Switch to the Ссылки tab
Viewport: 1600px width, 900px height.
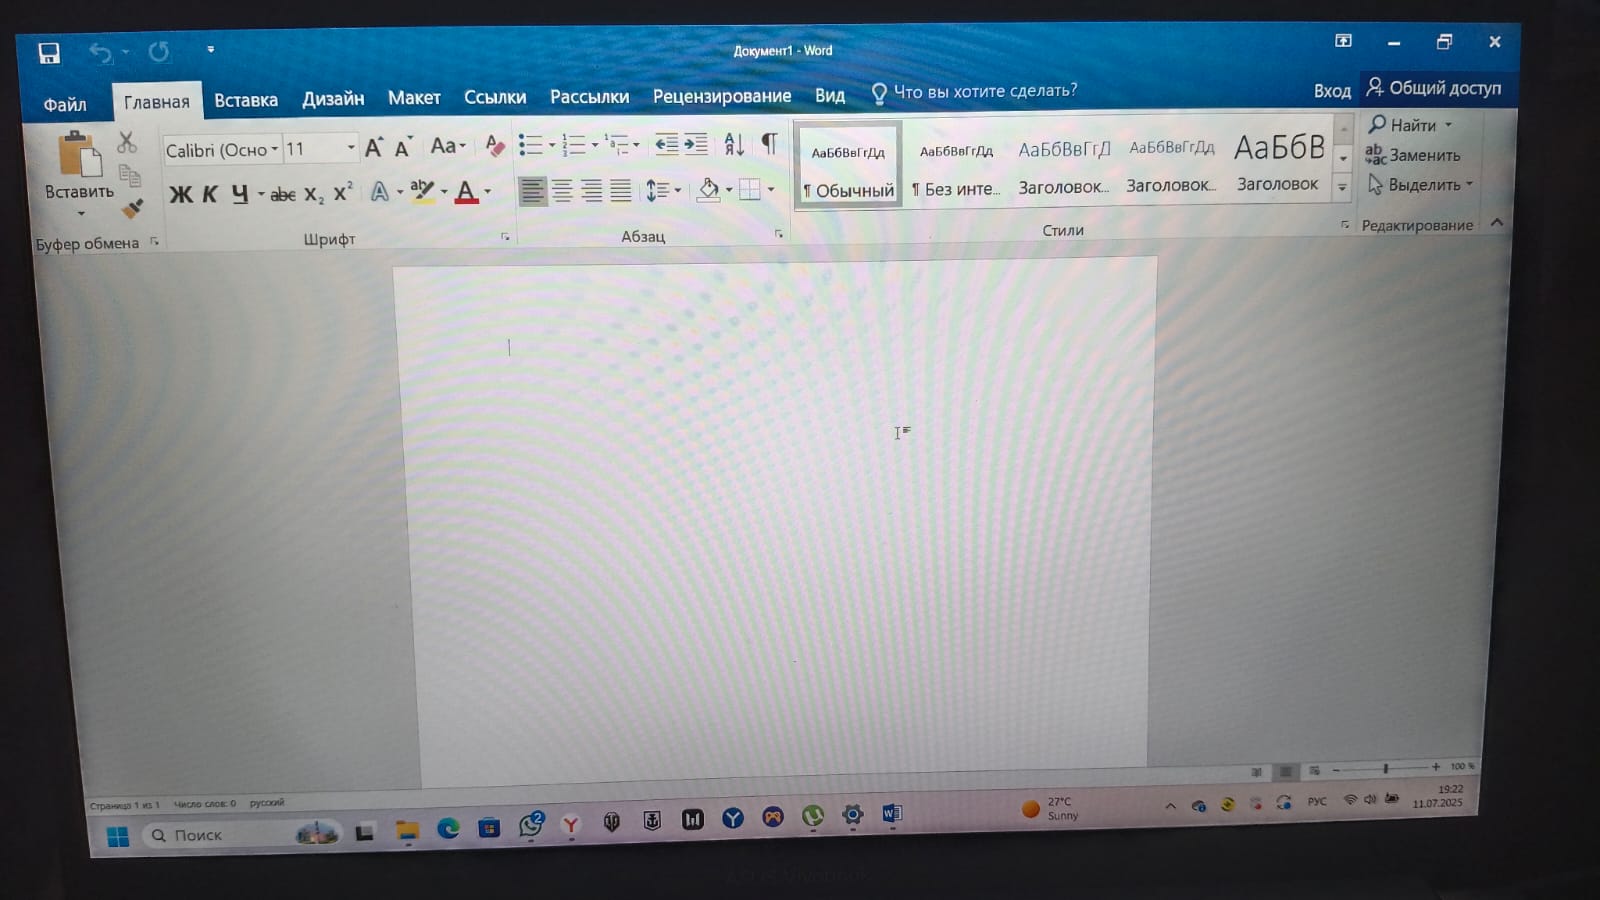point(495,97)
